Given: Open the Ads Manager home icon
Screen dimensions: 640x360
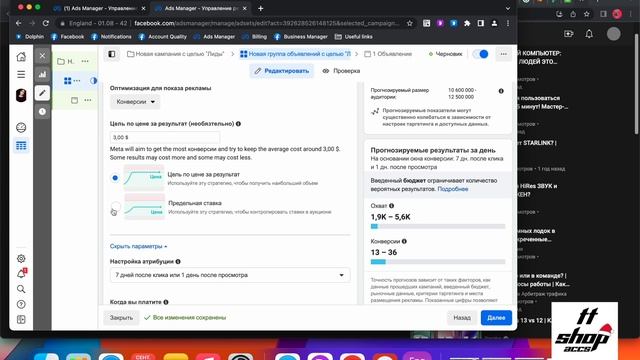Looking at the screenshot, I should [x=21, y=56].
